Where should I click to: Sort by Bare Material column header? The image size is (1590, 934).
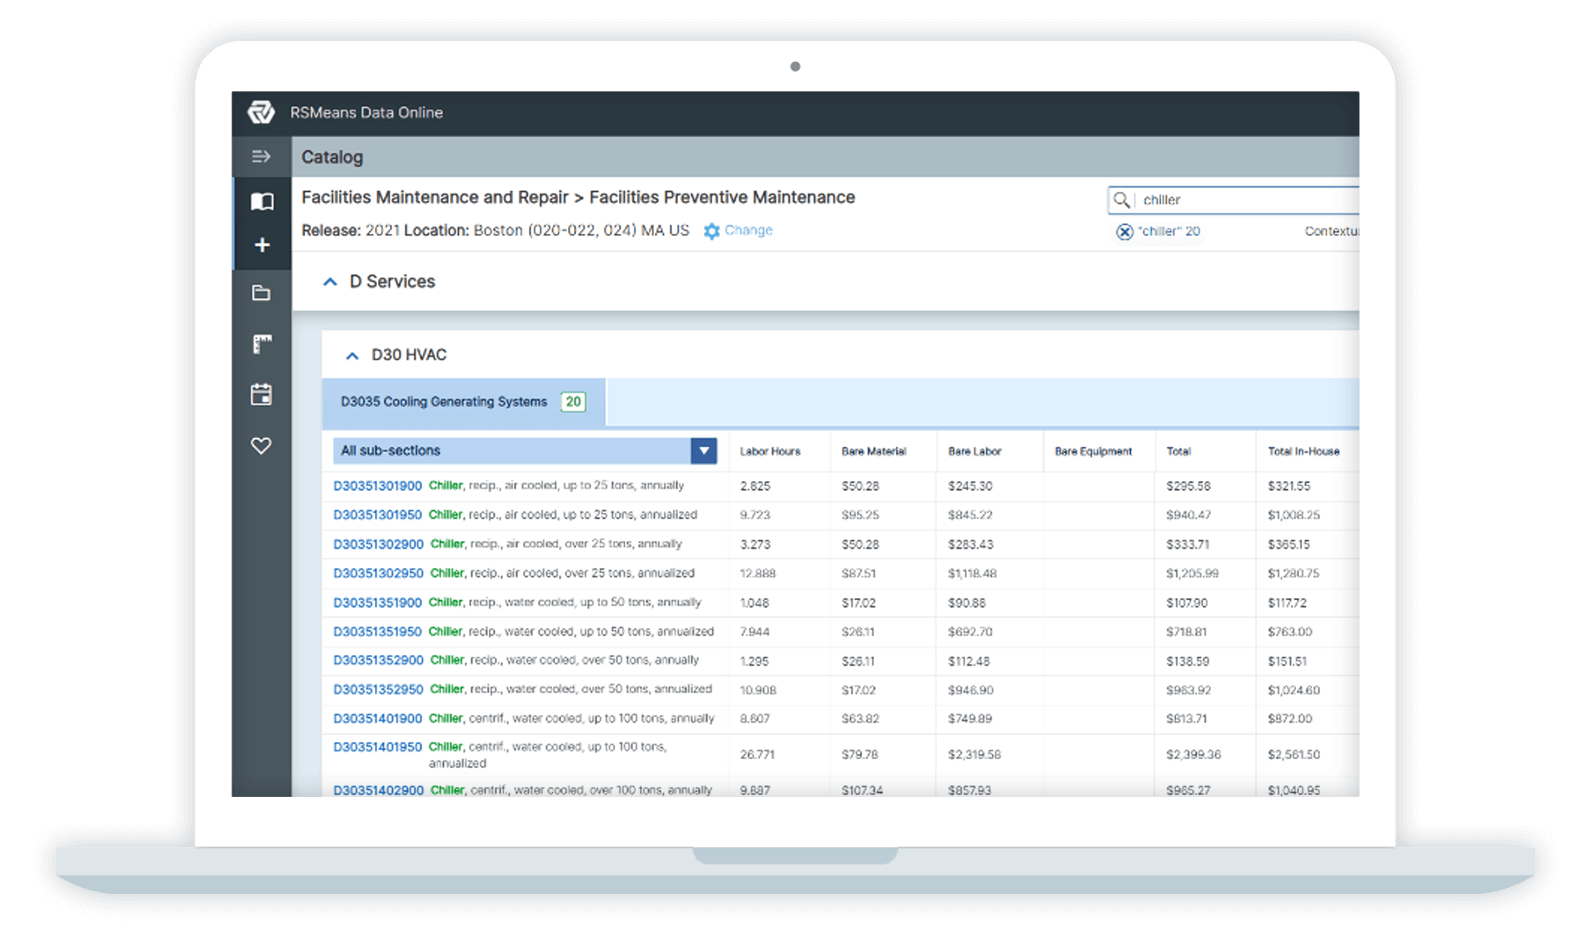[x=873, y=451]
